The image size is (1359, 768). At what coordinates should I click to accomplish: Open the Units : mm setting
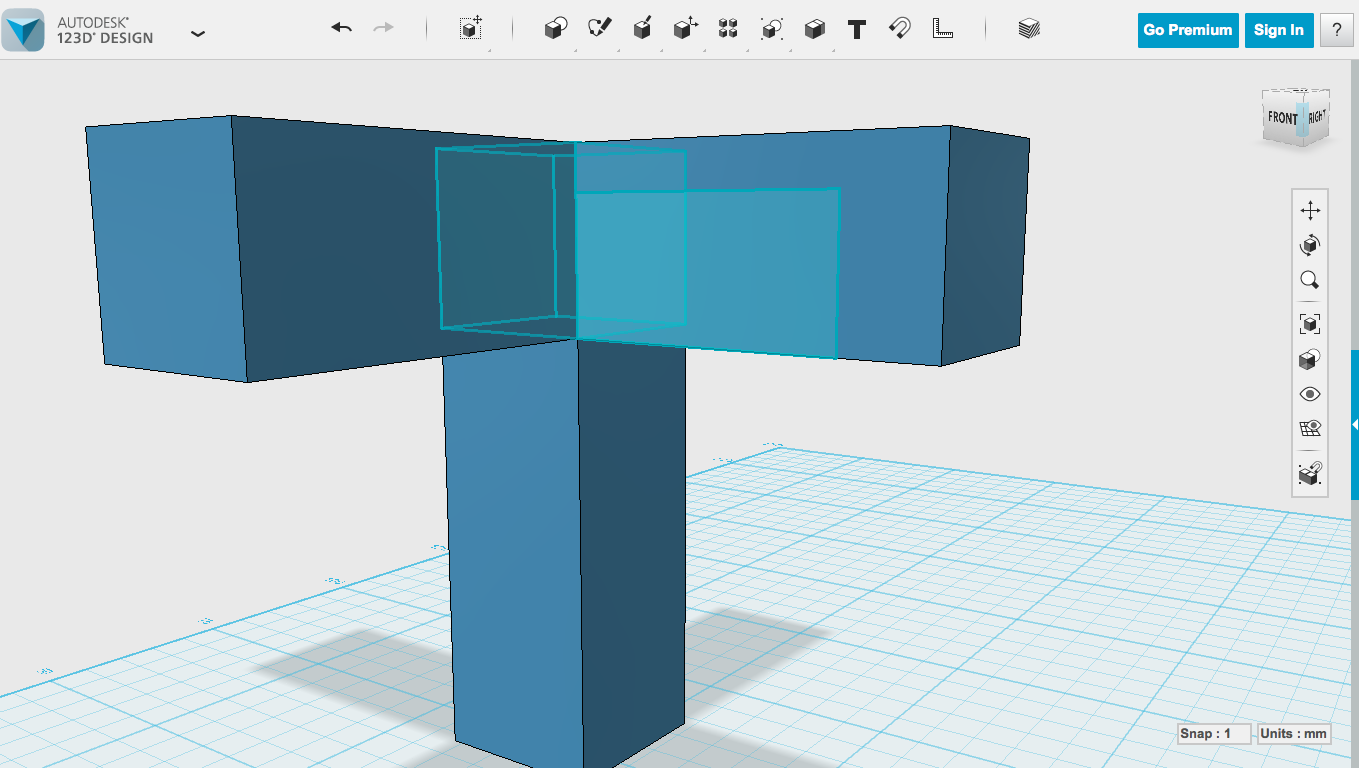click(1294, 734)
